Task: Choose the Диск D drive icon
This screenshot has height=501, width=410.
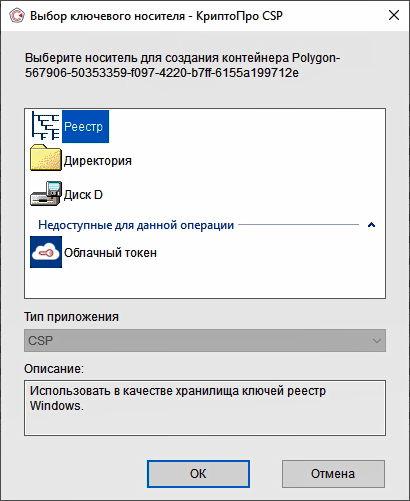Action: [x=46, y=194]
